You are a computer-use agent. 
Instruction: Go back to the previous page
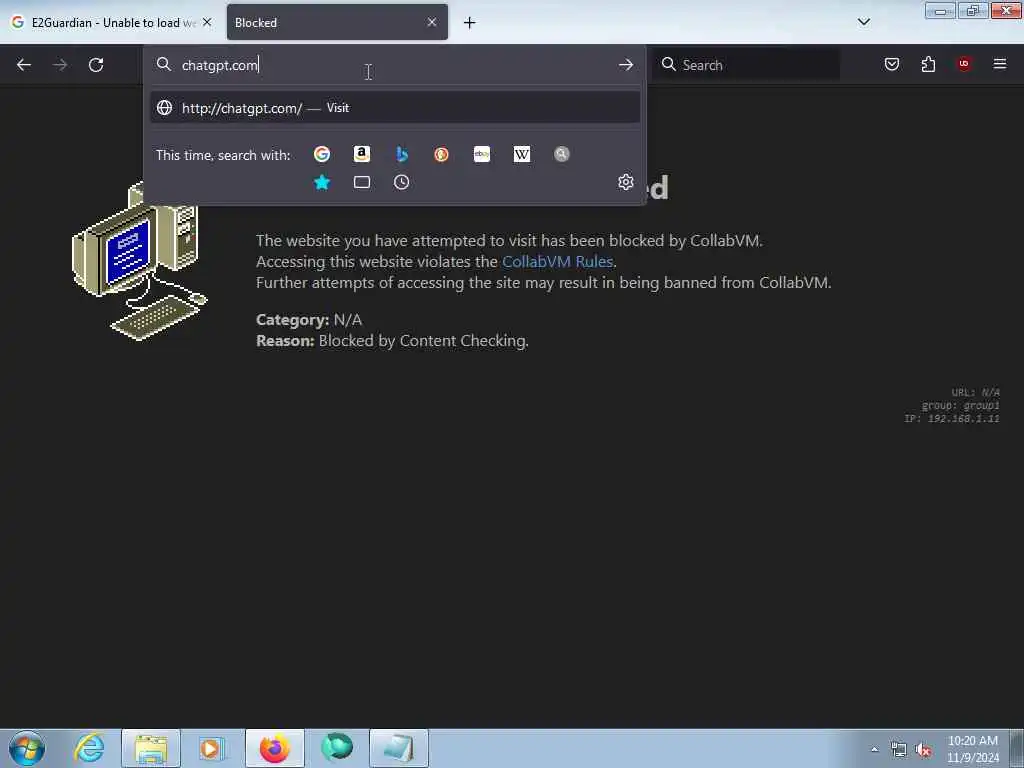tap(24, 65)
